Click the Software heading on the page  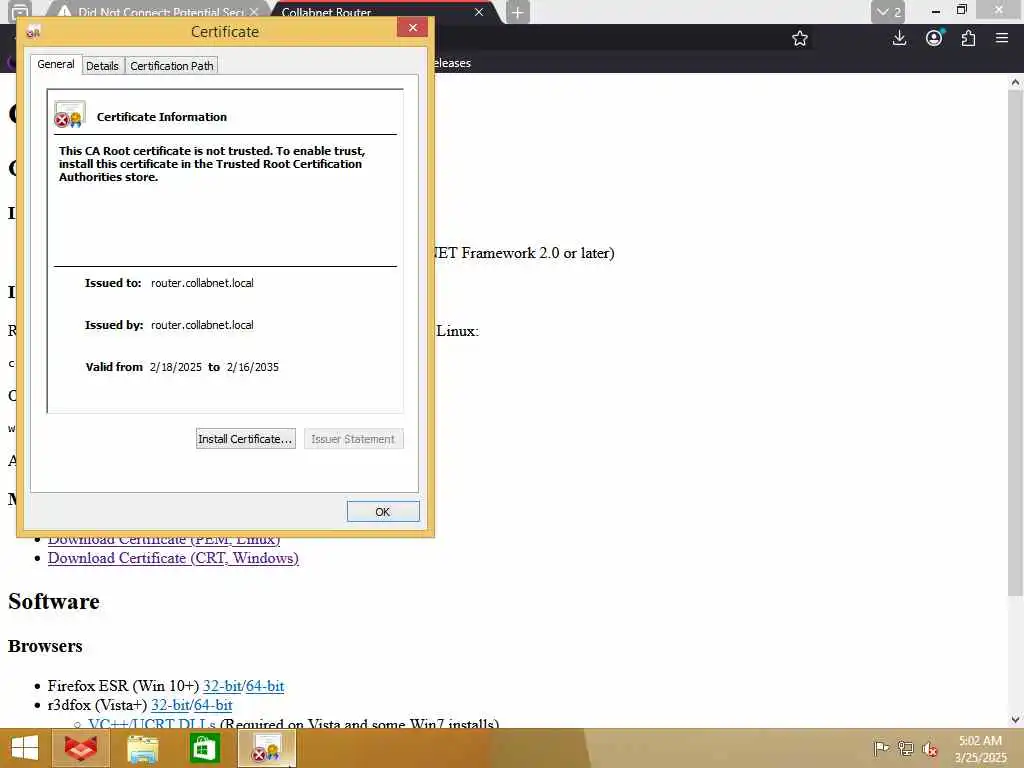54,601
